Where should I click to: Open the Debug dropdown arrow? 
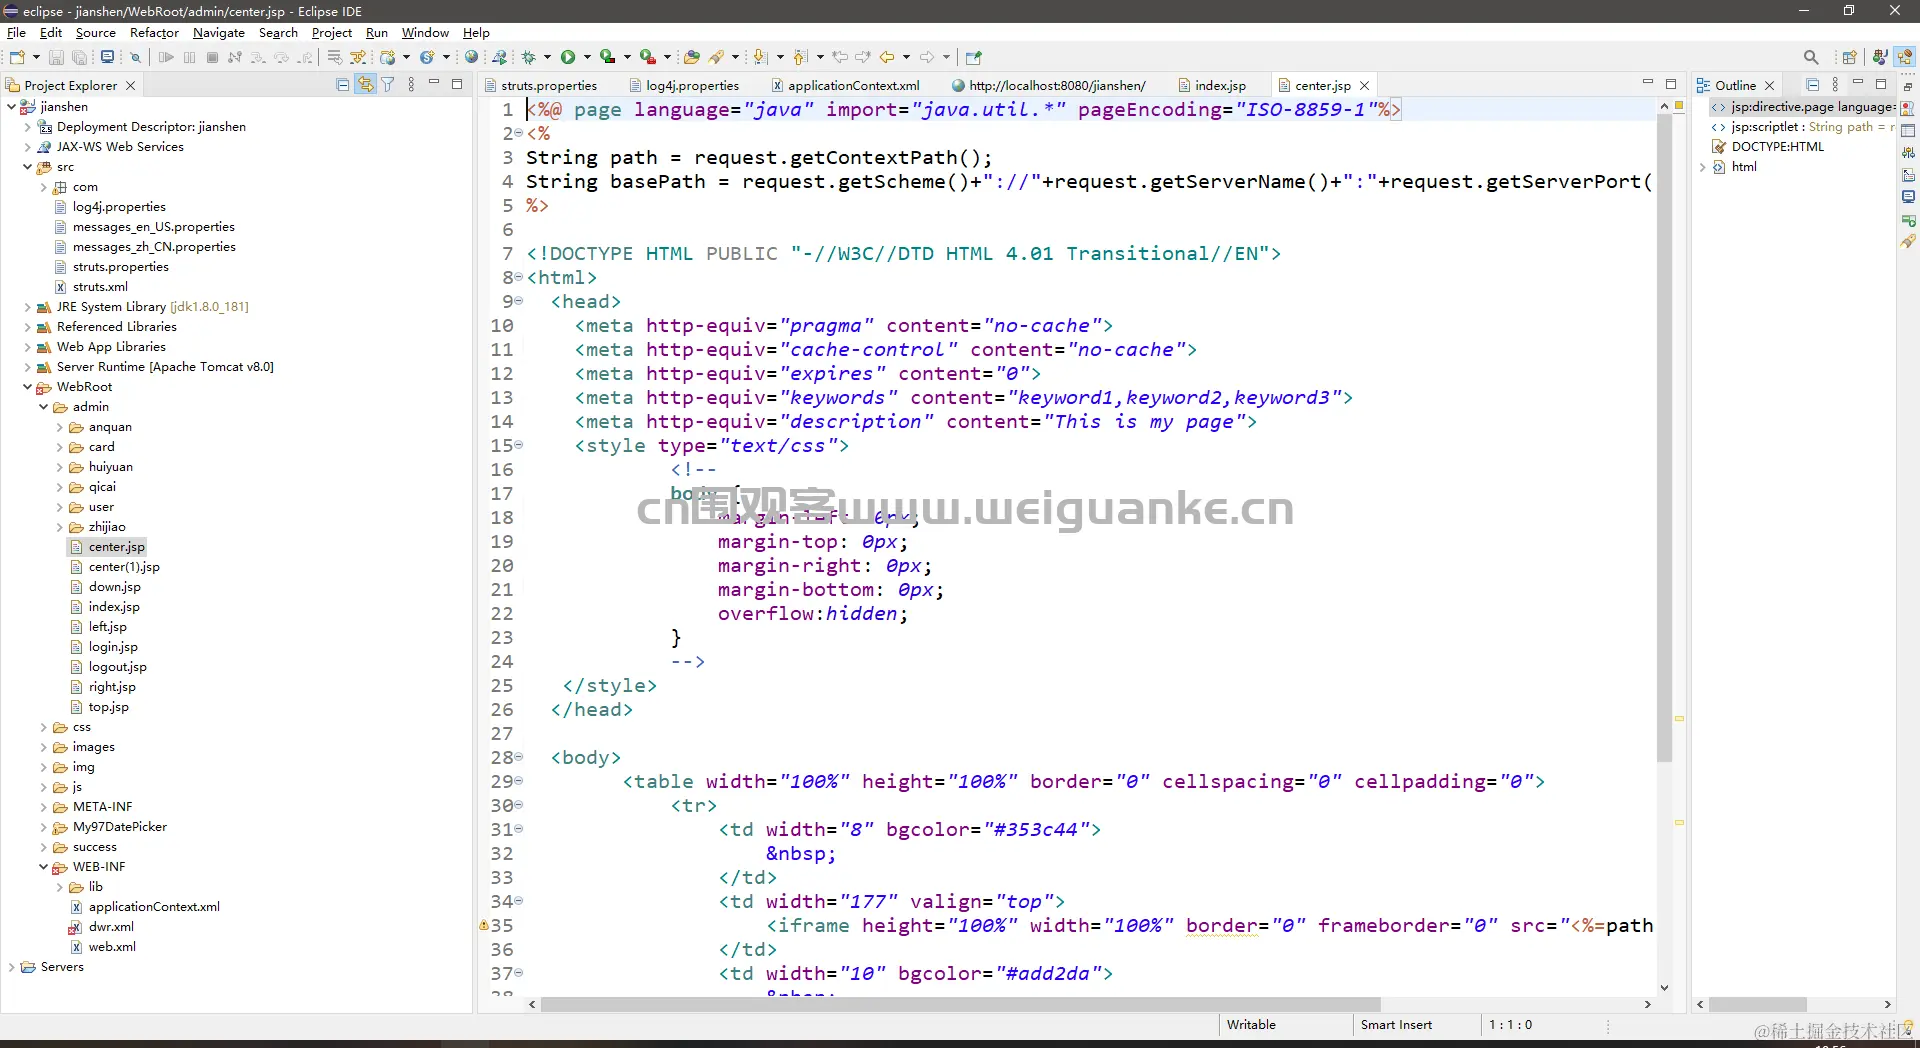pos(547,57)
